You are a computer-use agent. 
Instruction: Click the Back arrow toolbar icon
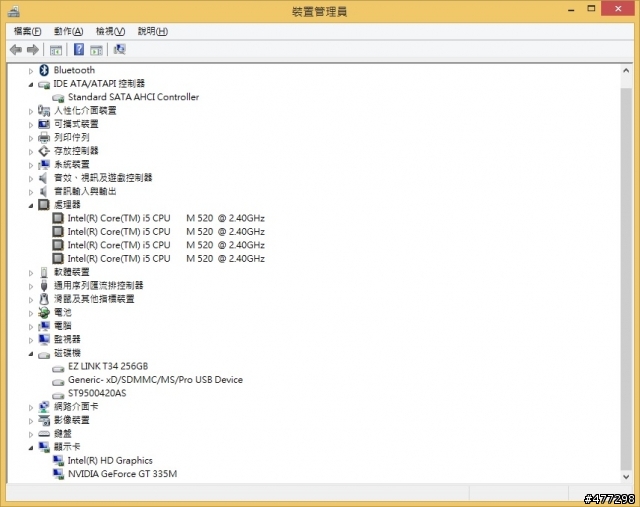point(16,50)
